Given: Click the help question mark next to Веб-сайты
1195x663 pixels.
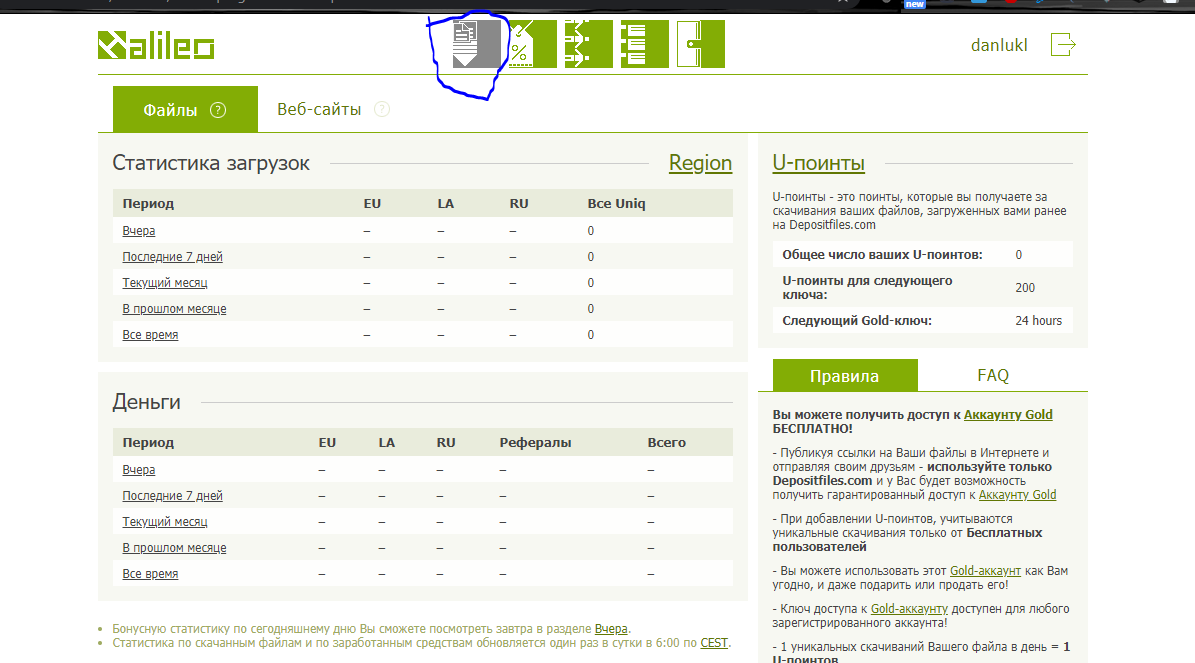Looking at the screenshot, I should (x=382, y=109).
